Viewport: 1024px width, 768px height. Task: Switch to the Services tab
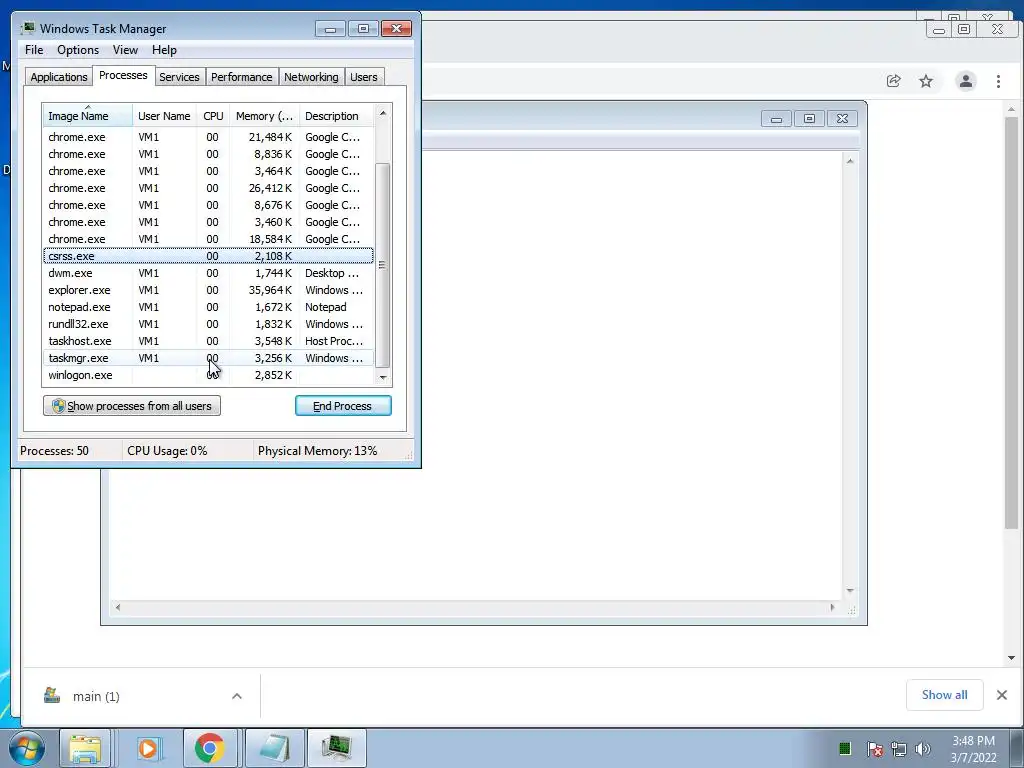(x=180, y=77)
